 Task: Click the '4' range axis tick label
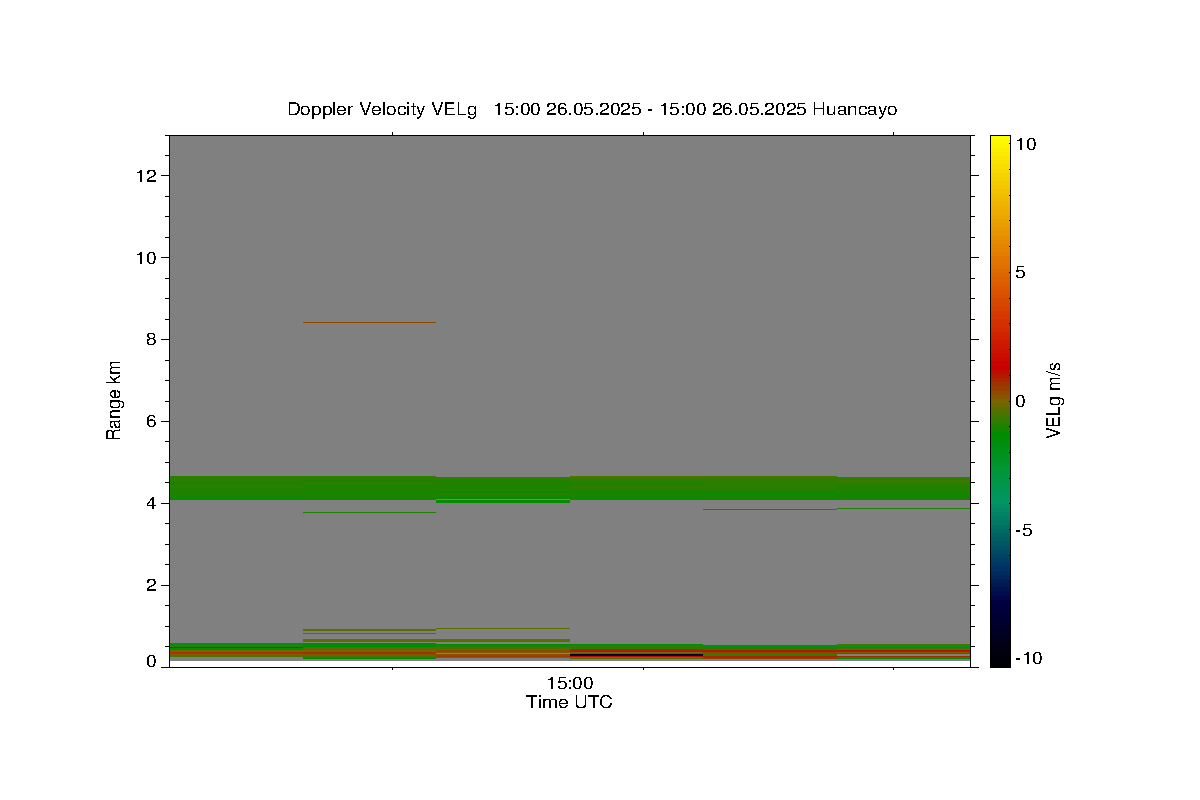[153, 503]
